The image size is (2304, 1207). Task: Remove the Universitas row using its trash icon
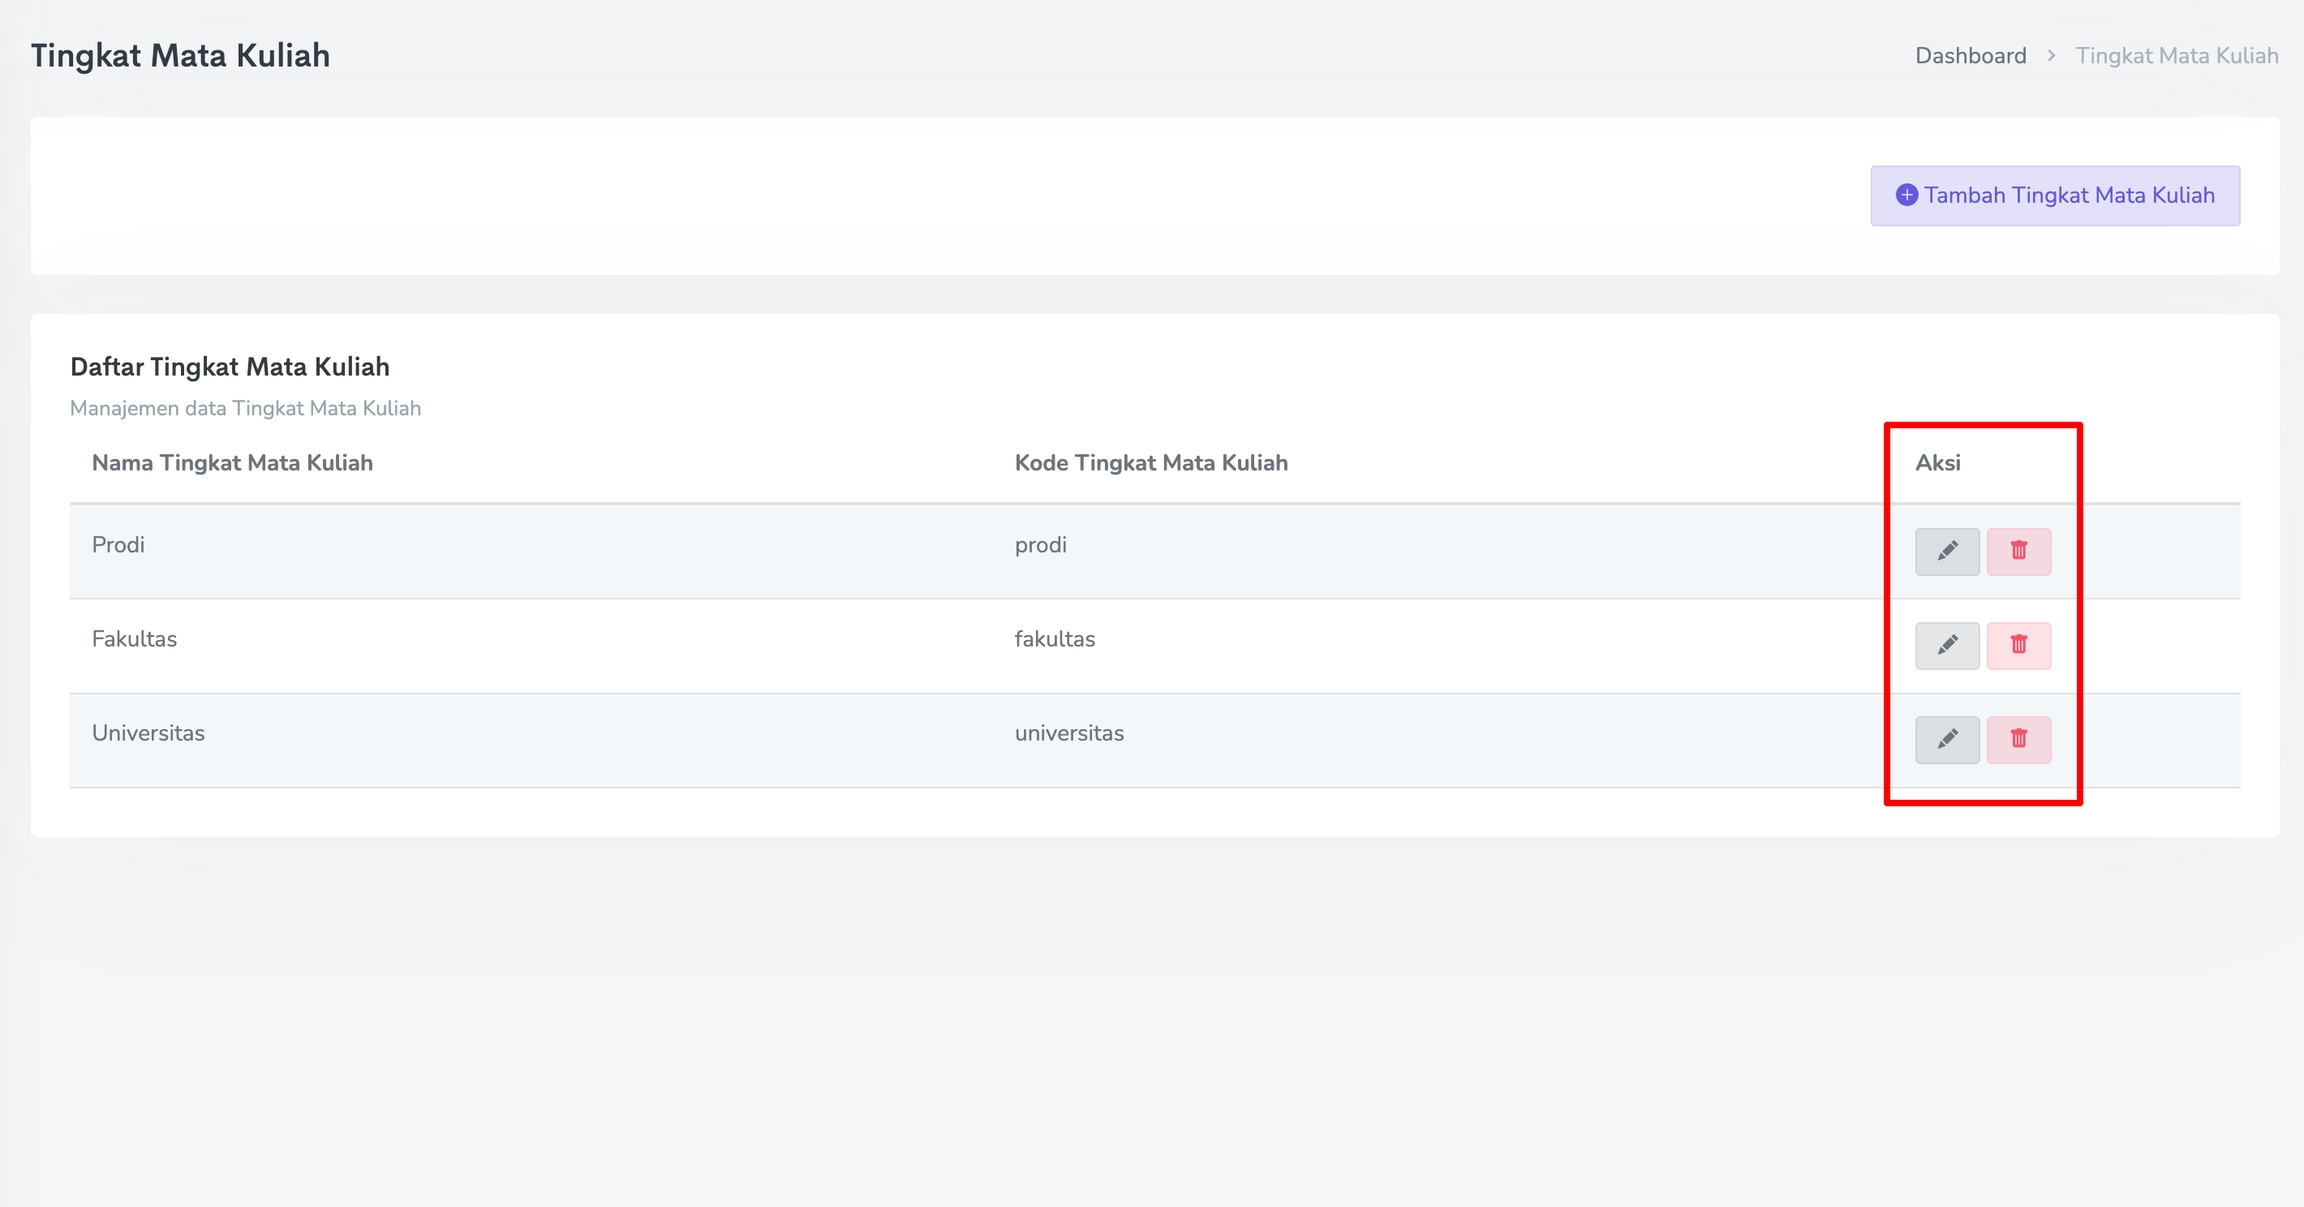click(x=2018, y=739)
